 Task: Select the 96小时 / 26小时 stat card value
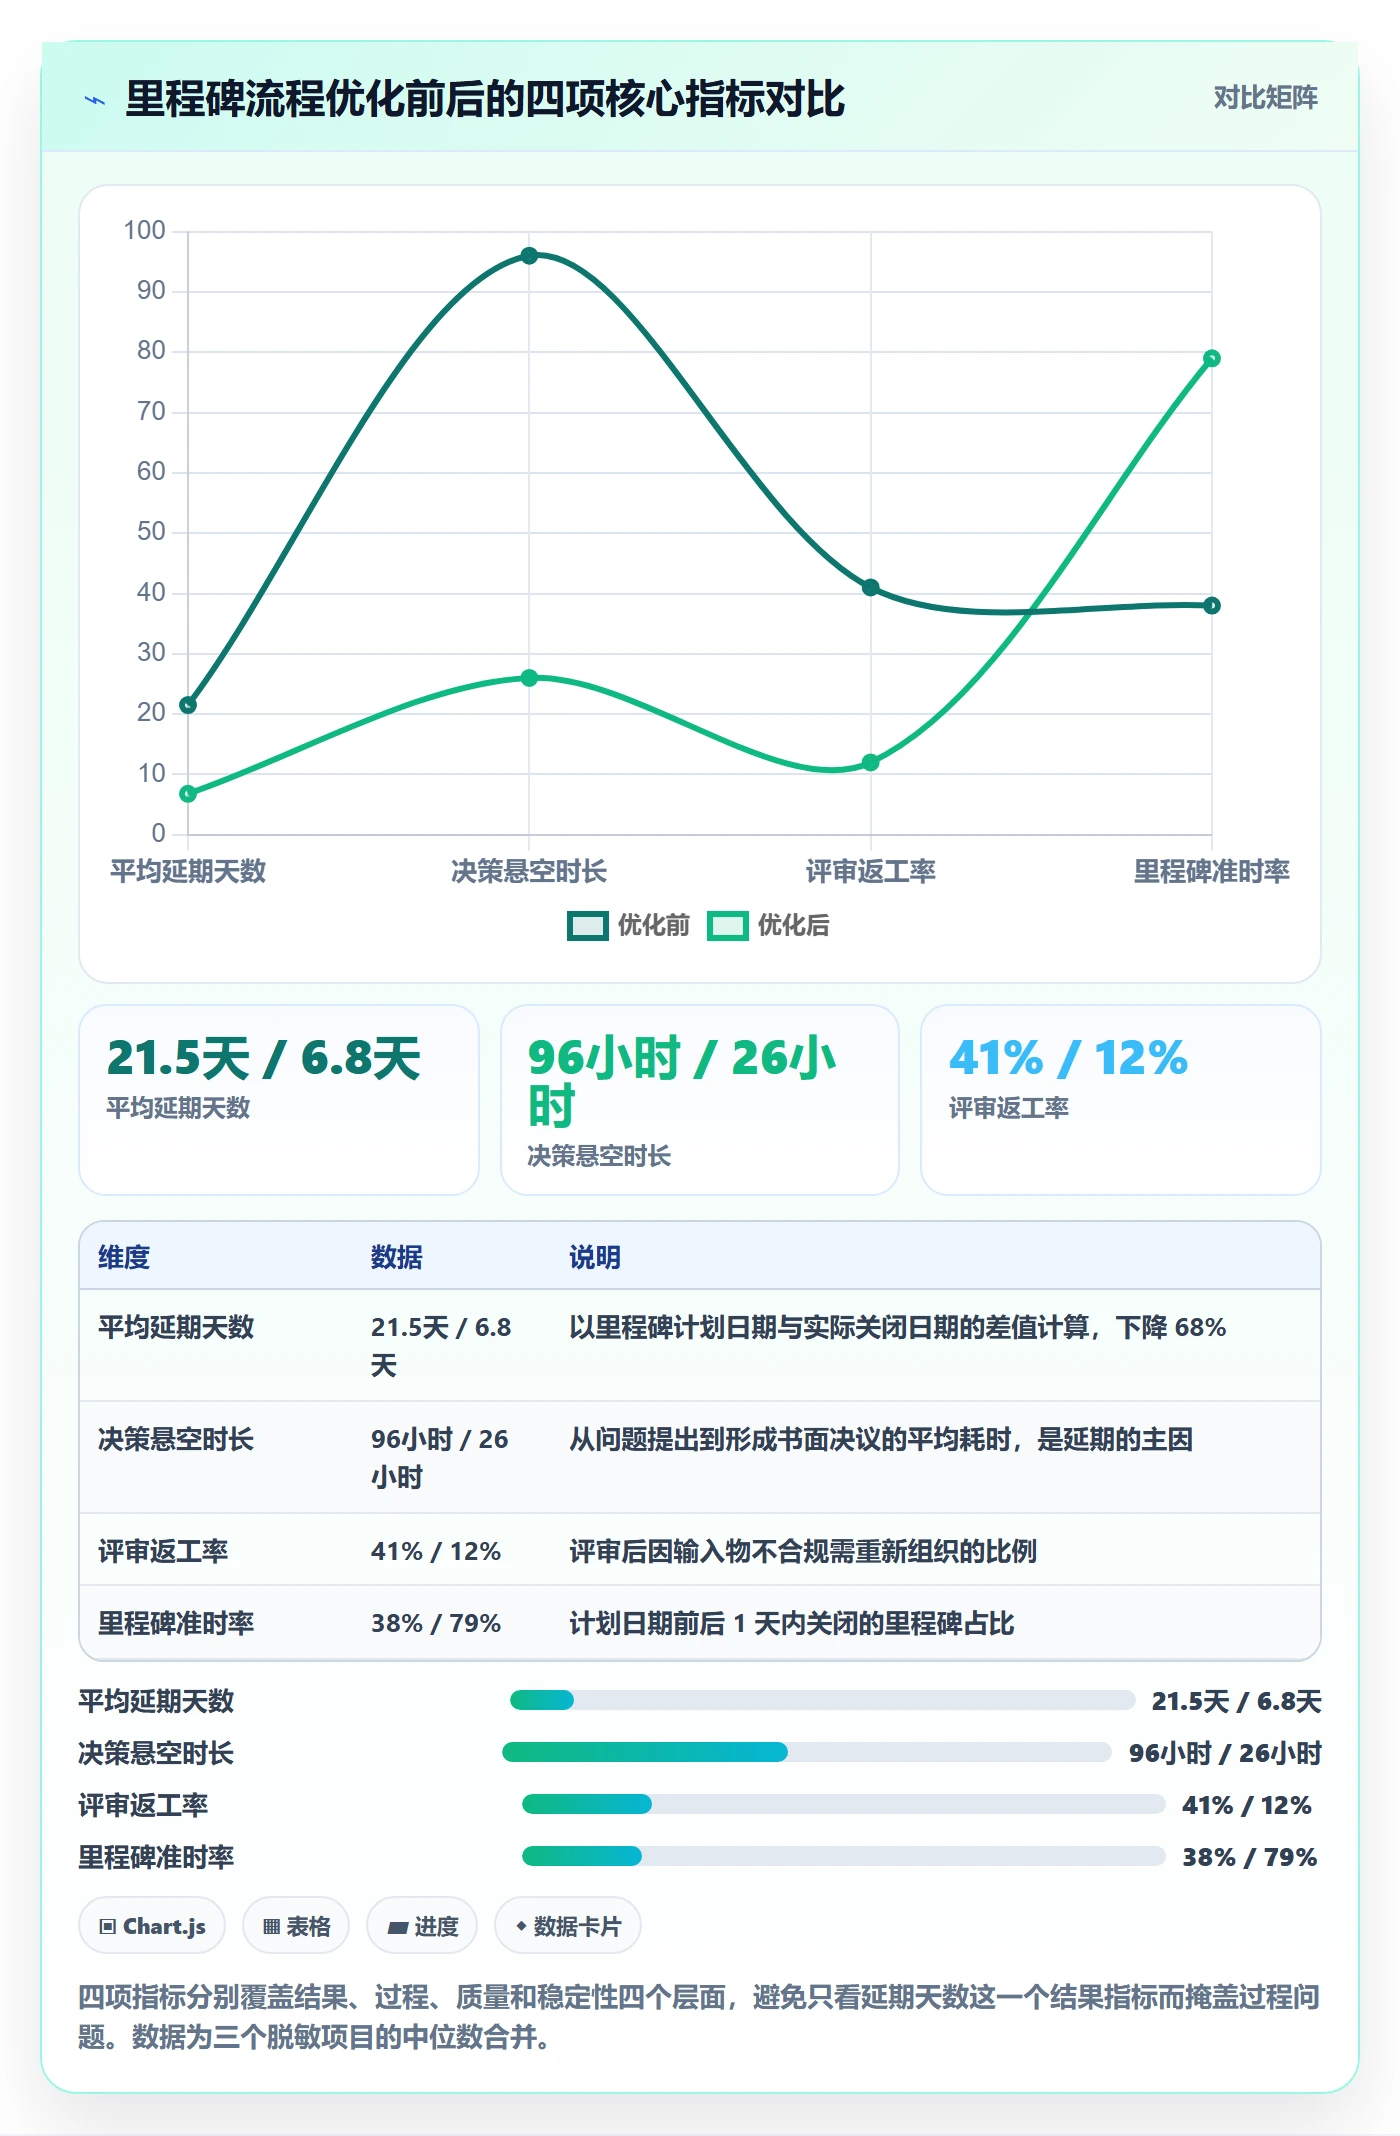click(682, 1082)
